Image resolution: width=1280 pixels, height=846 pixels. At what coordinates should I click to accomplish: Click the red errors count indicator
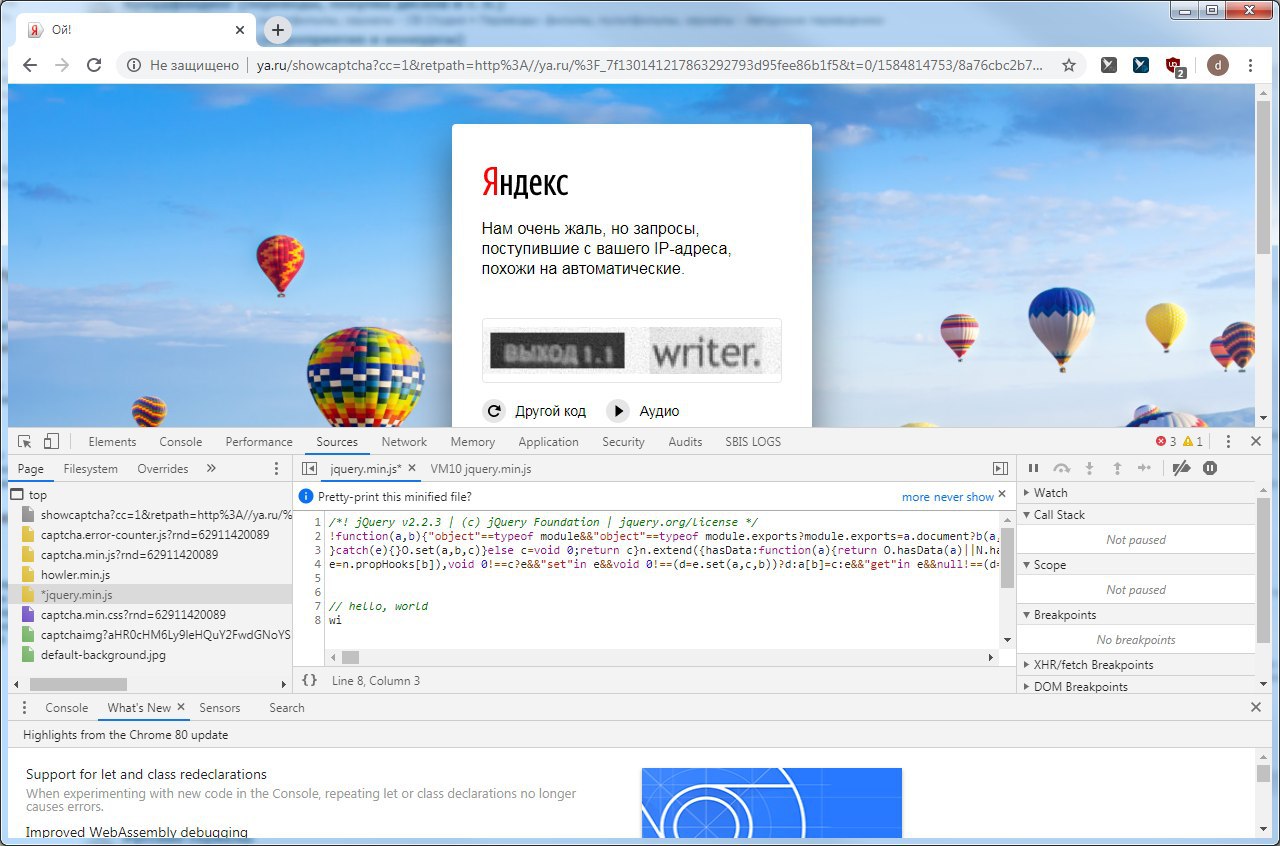(1166, 441)
